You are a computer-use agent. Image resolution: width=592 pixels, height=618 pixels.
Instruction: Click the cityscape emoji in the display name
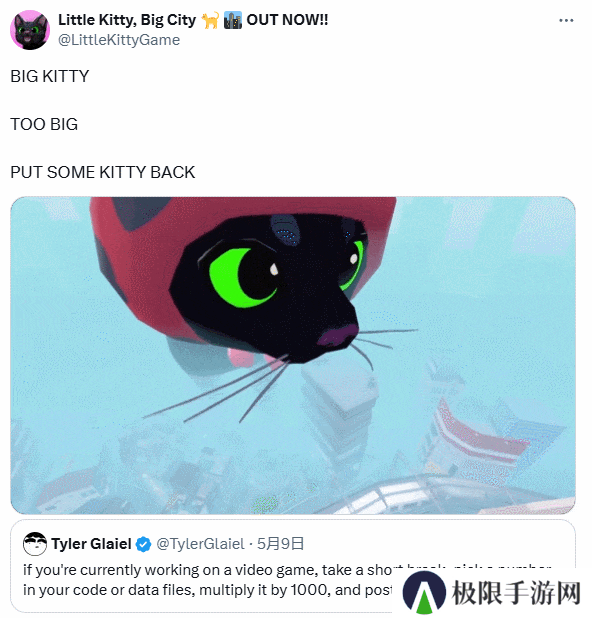point(233,20)
